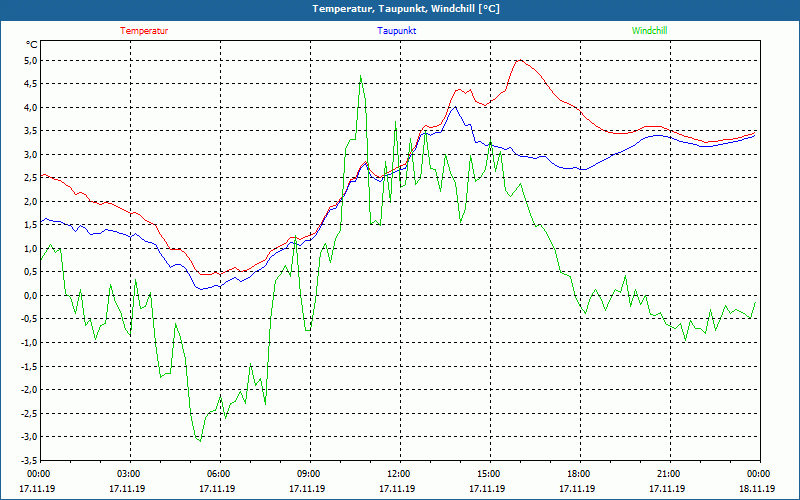Click the chart title 'Temperatur, Taupunkt, Windchill [°C]'

[406, 9]
